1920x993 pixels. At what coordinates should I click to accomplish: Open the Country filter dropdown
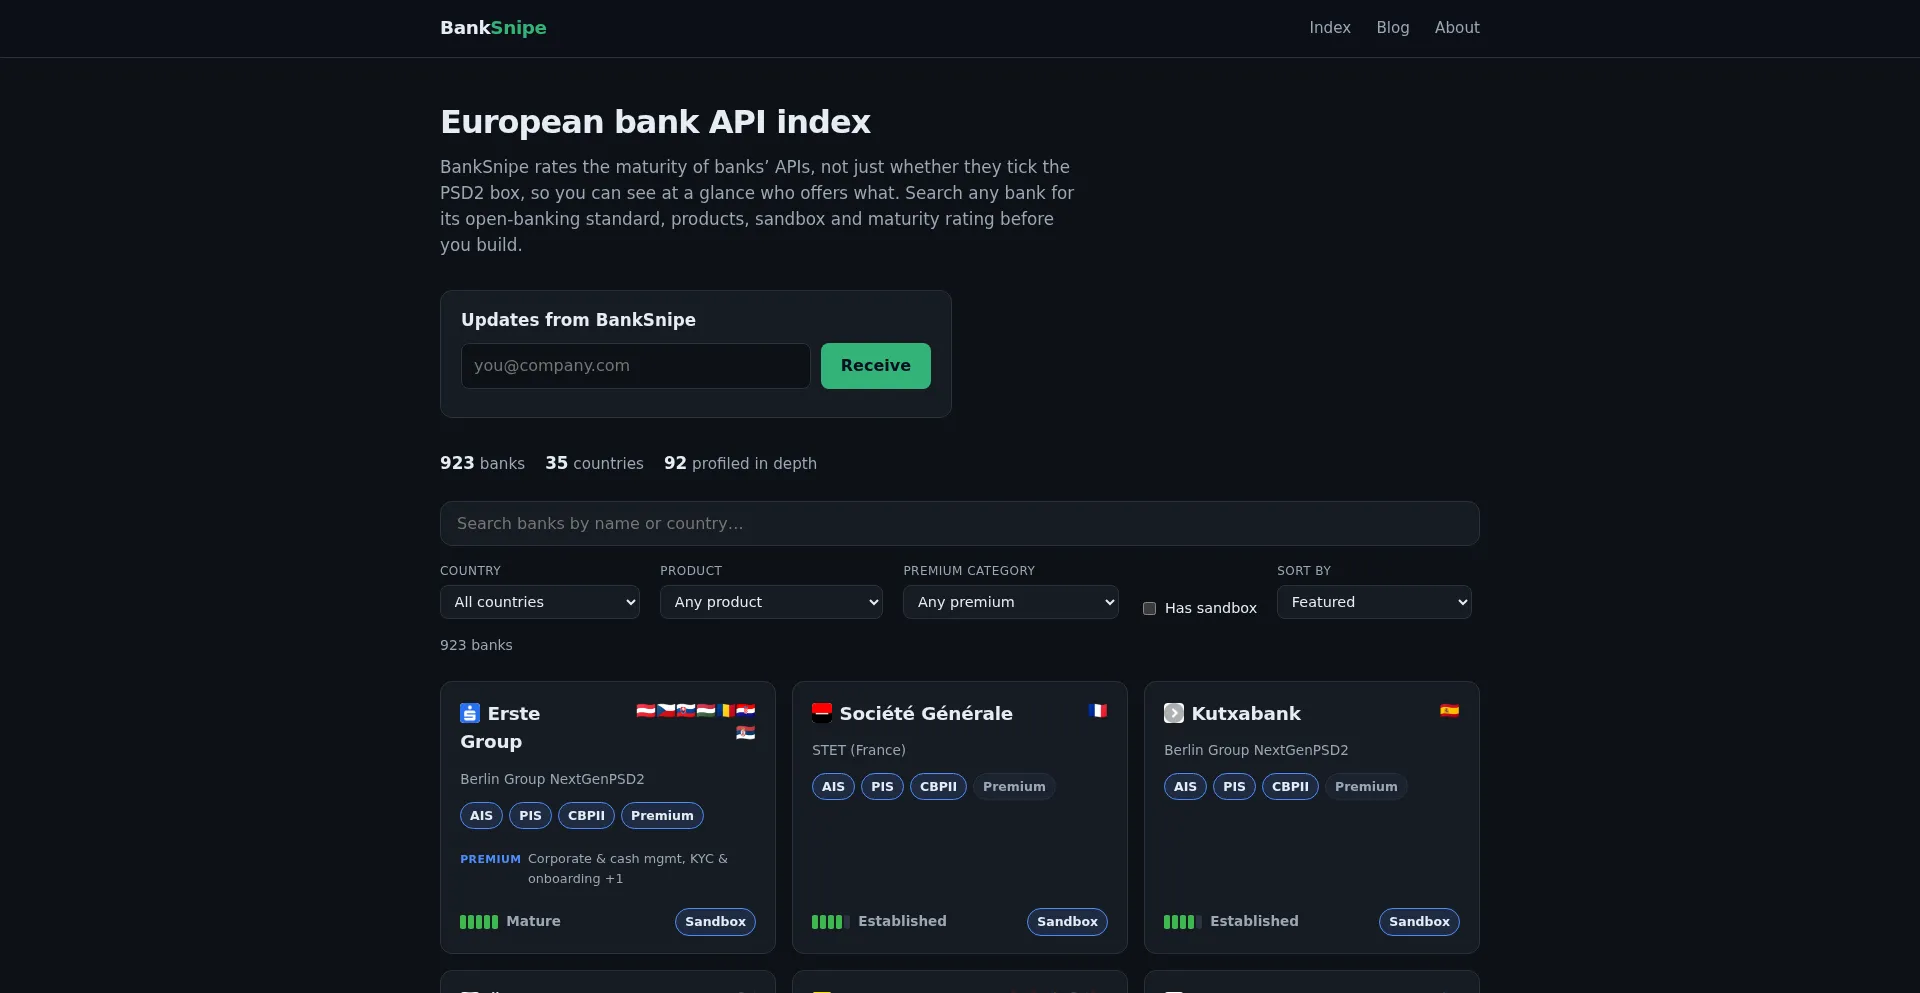point(540,602)
